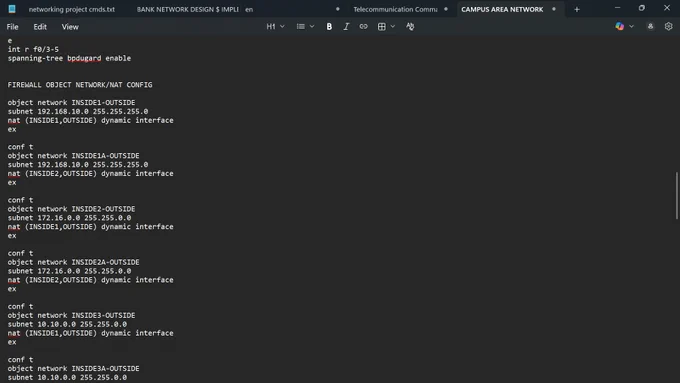This screenshot has height=383, width=680.
Task: Toggle bold formatting
Action: click(329, 26)
